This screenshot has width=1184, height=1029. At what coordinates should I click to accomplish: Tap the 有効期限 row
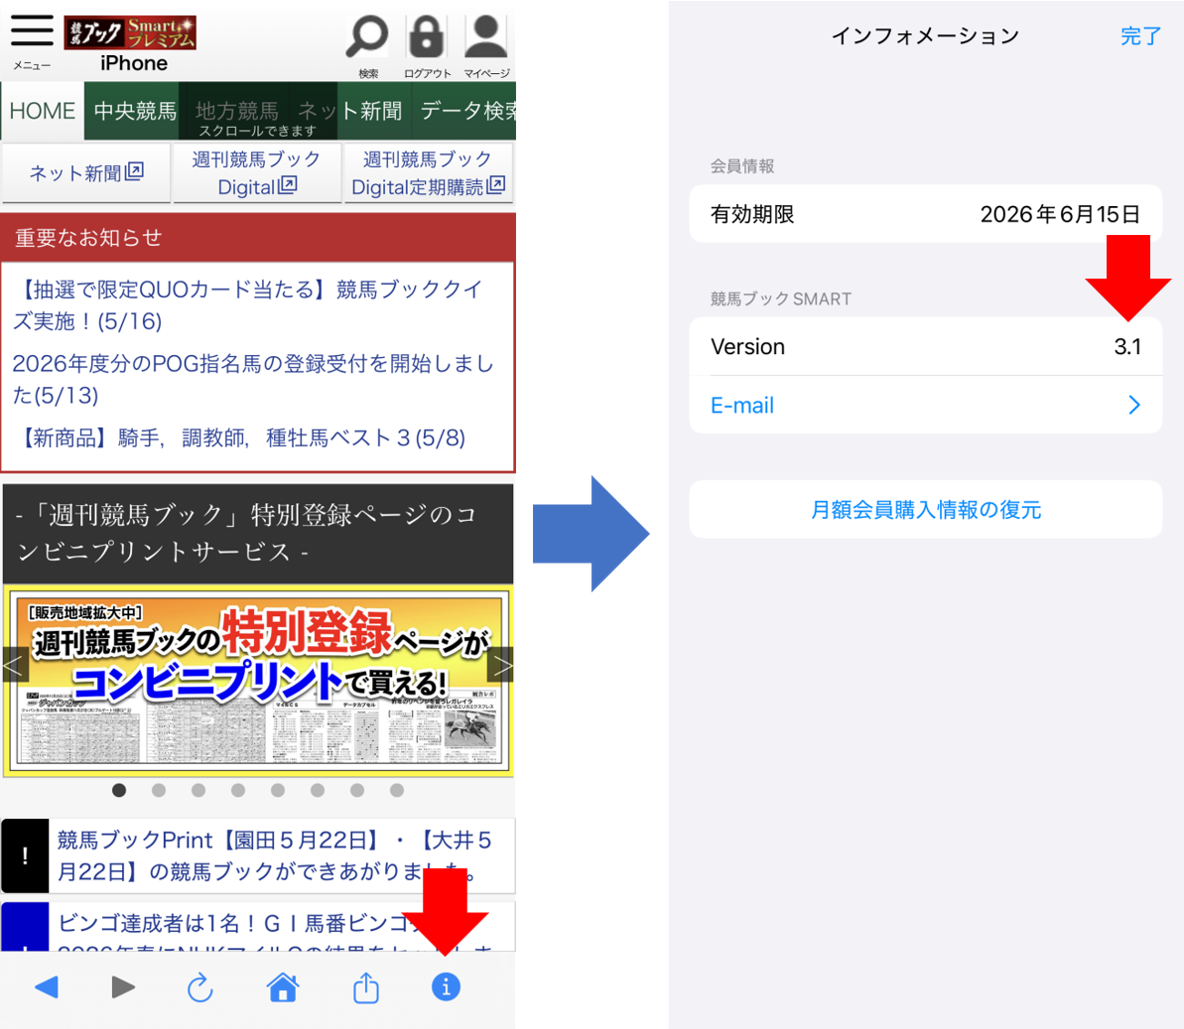tap(925, 214)
